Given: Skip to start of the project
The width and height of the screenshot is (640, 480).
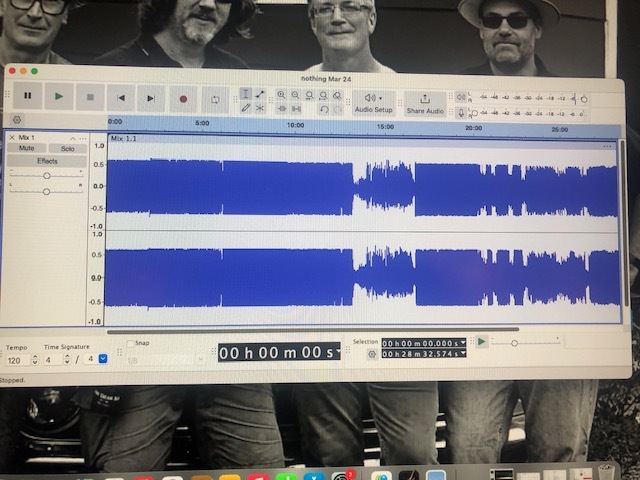Looking at the screenshot, I should point(121,98).
